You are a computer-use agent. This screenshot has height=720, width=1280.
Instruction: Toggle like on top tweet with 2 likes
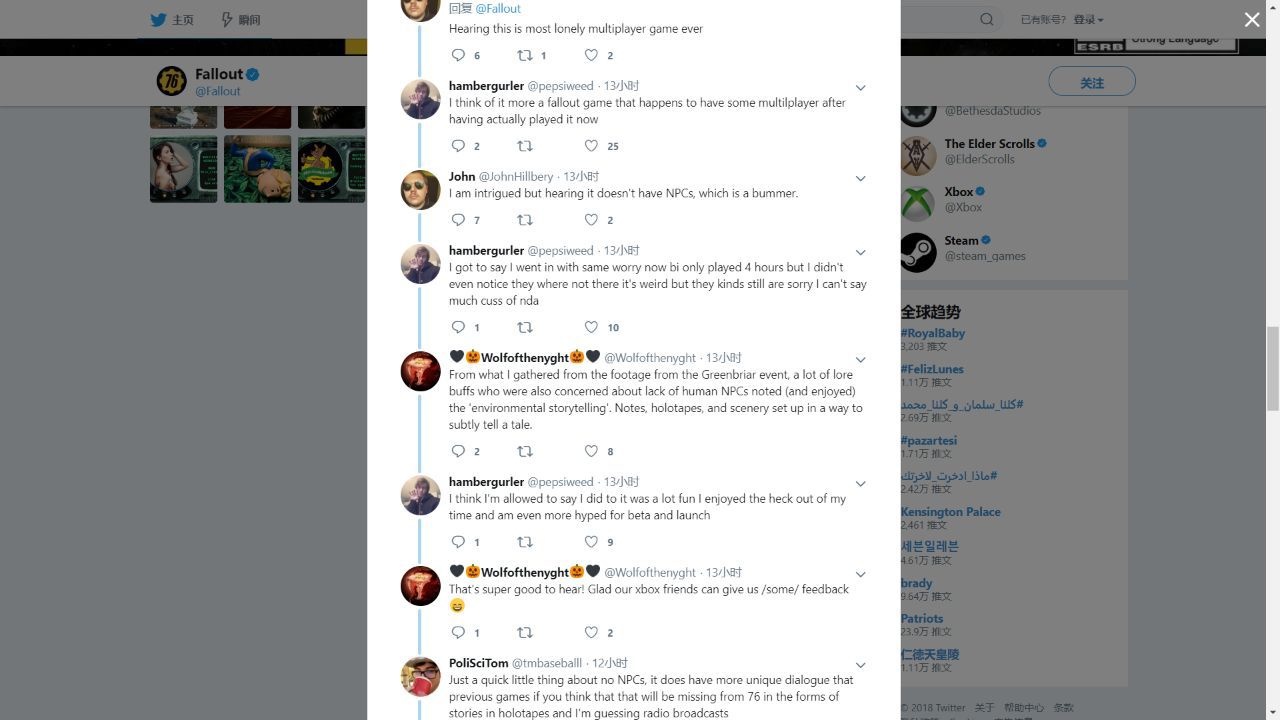point(591,55)
